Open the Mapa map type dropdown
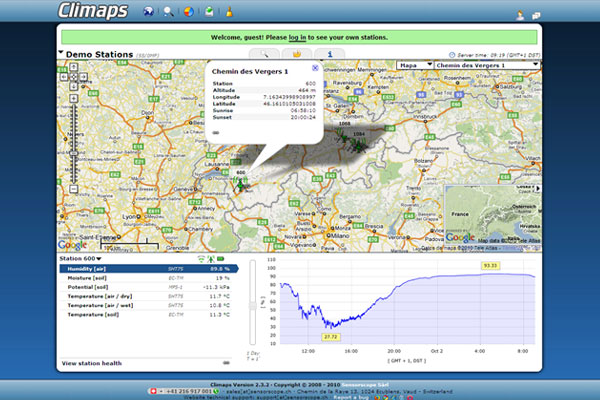Image resolution: width=600 pixels, height=400 pixels. click(x=415, y=65)
